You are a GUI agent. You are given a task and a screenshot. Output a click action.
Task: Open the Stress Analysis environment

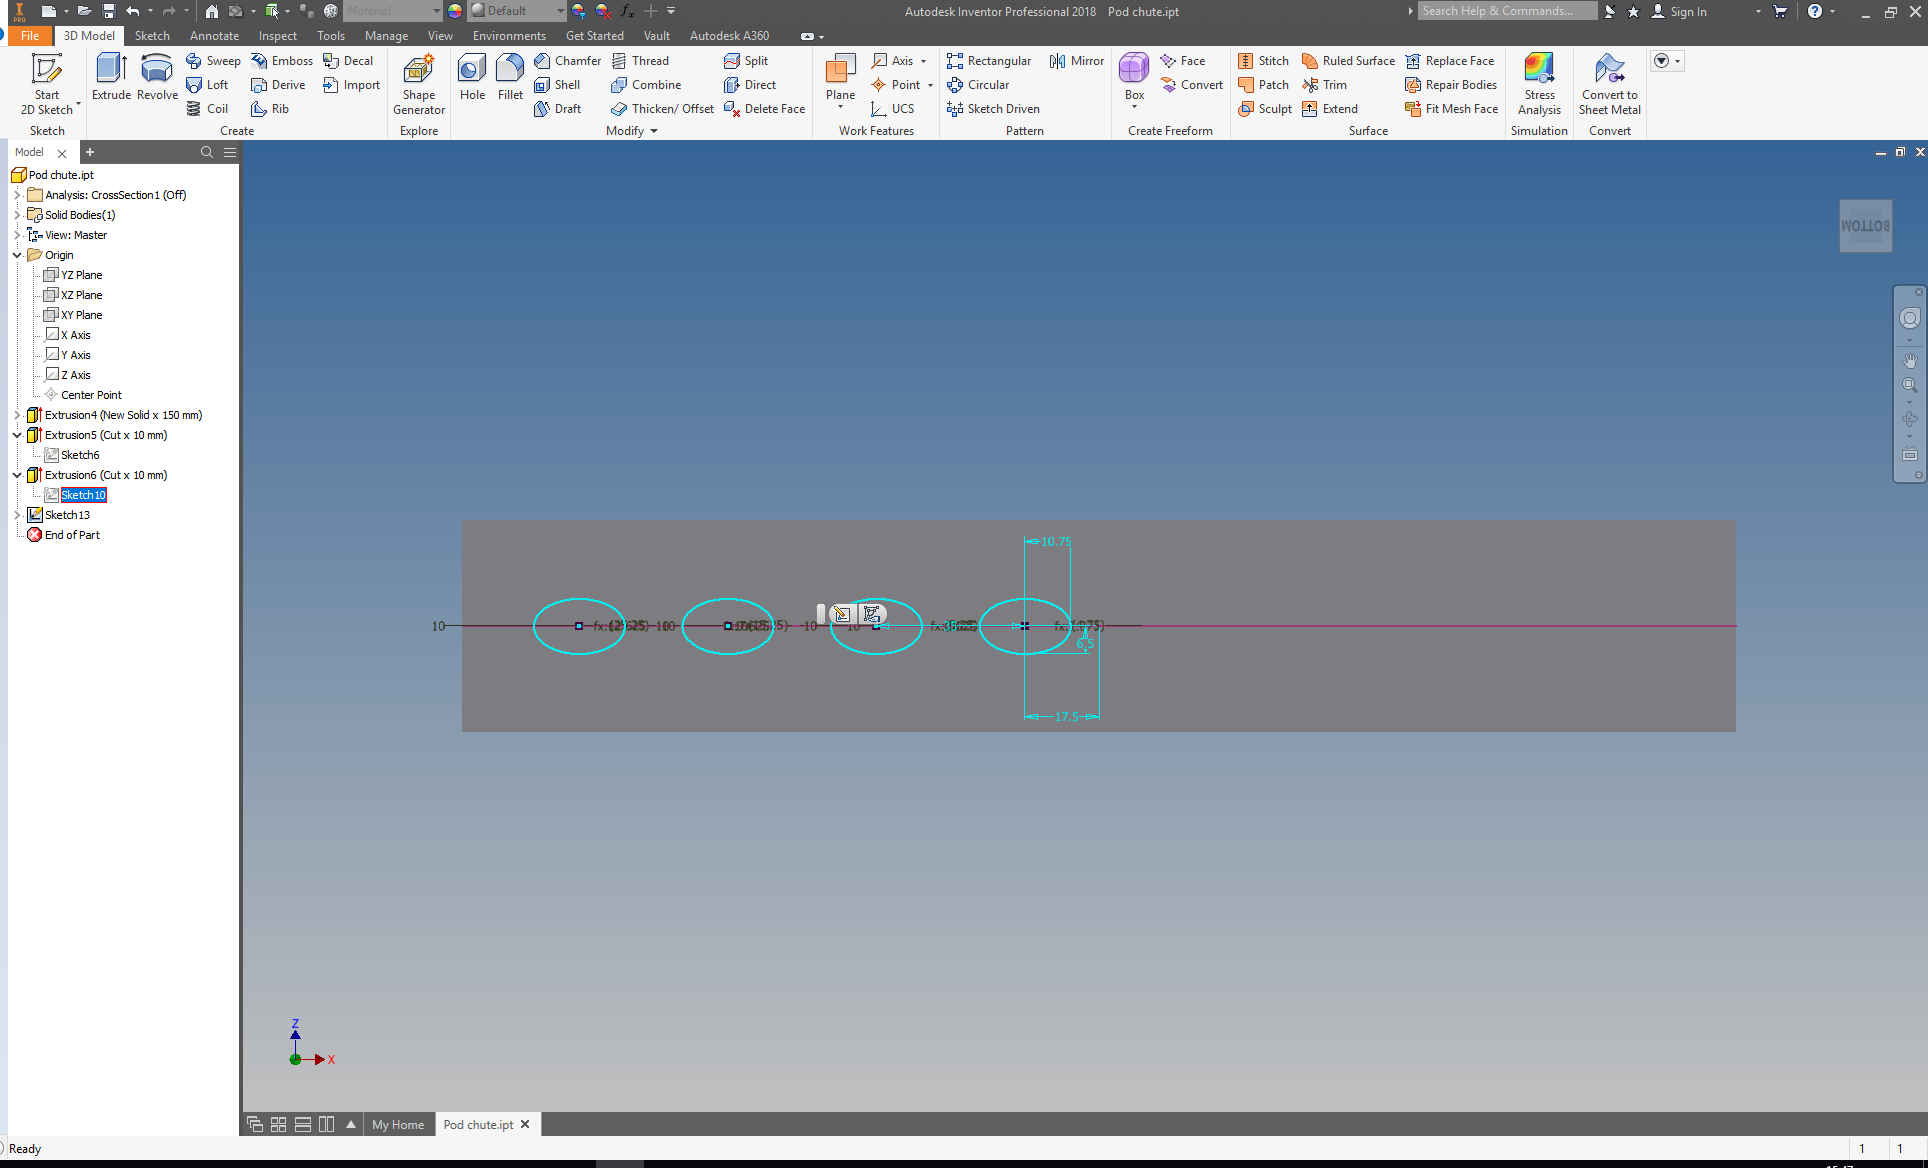click(x=1538, y=80)
